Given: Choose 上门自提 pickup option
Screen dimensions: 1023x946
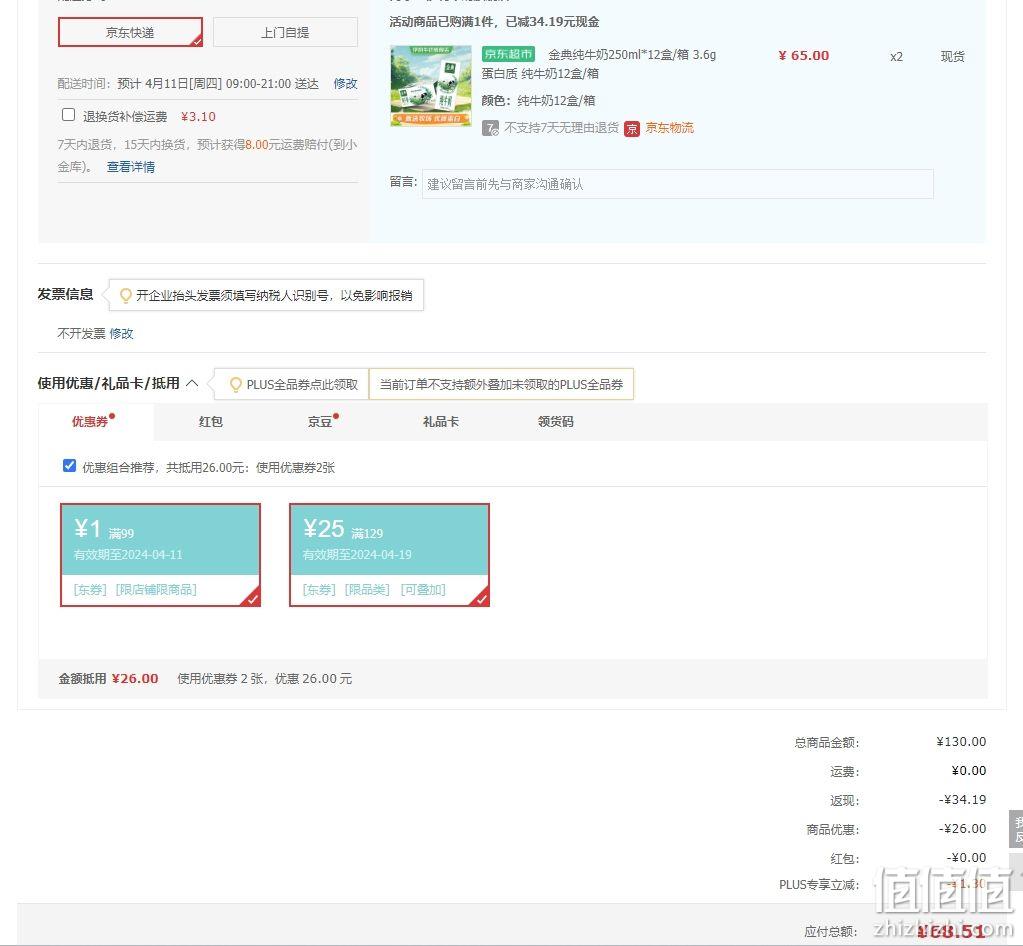Looking at the screenshot, I should click(x=285, y=32).
